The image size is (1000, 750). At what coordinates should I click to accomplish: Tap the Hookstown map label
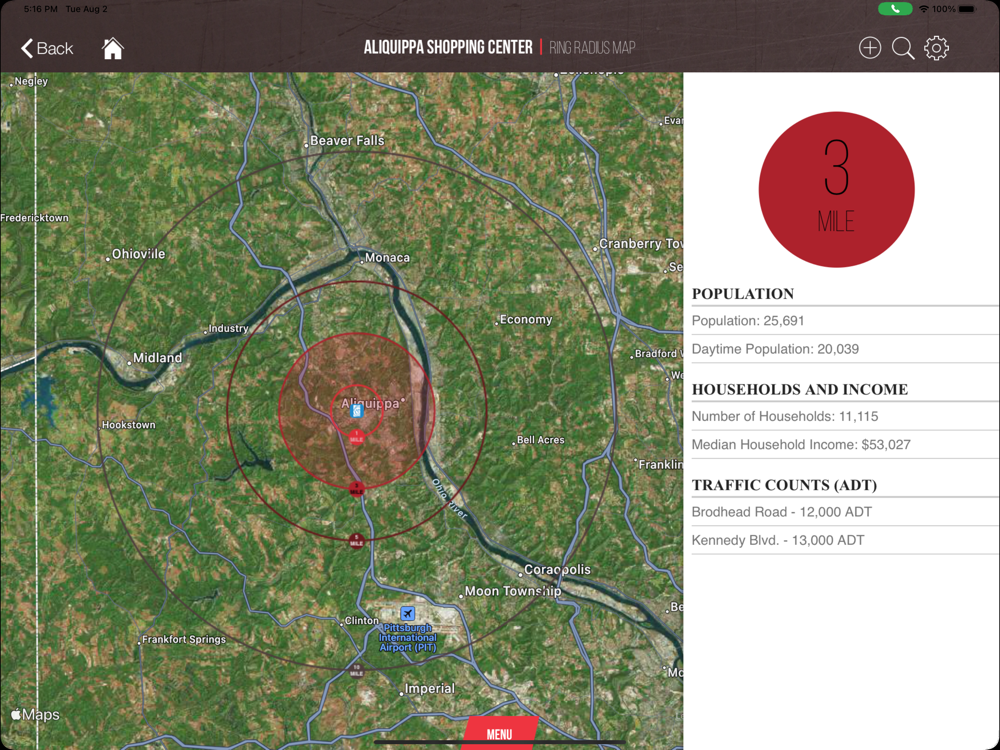click(128, 425)
